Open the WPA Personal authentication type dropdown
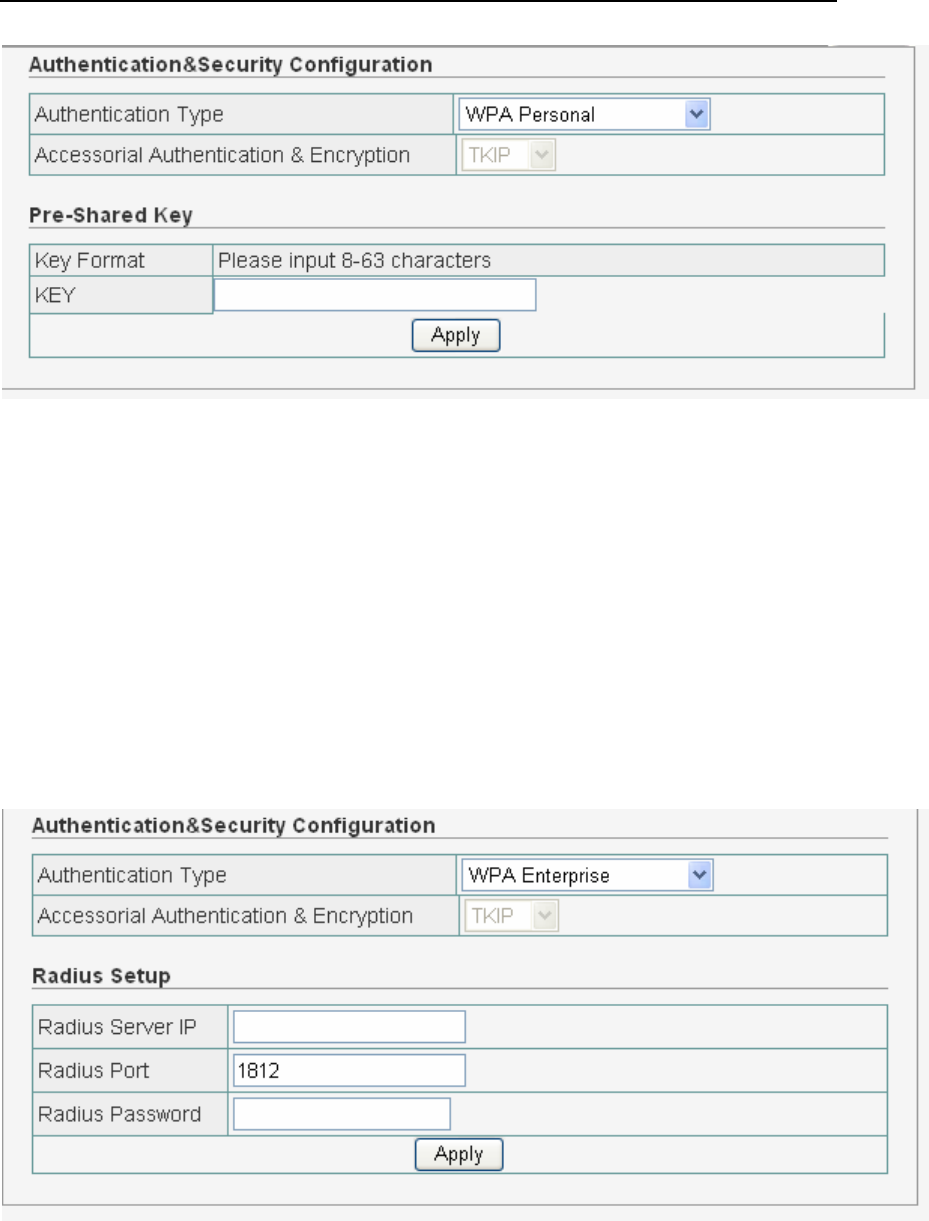The width and height of the screenshot is (929, 1221). coord(585,114)
